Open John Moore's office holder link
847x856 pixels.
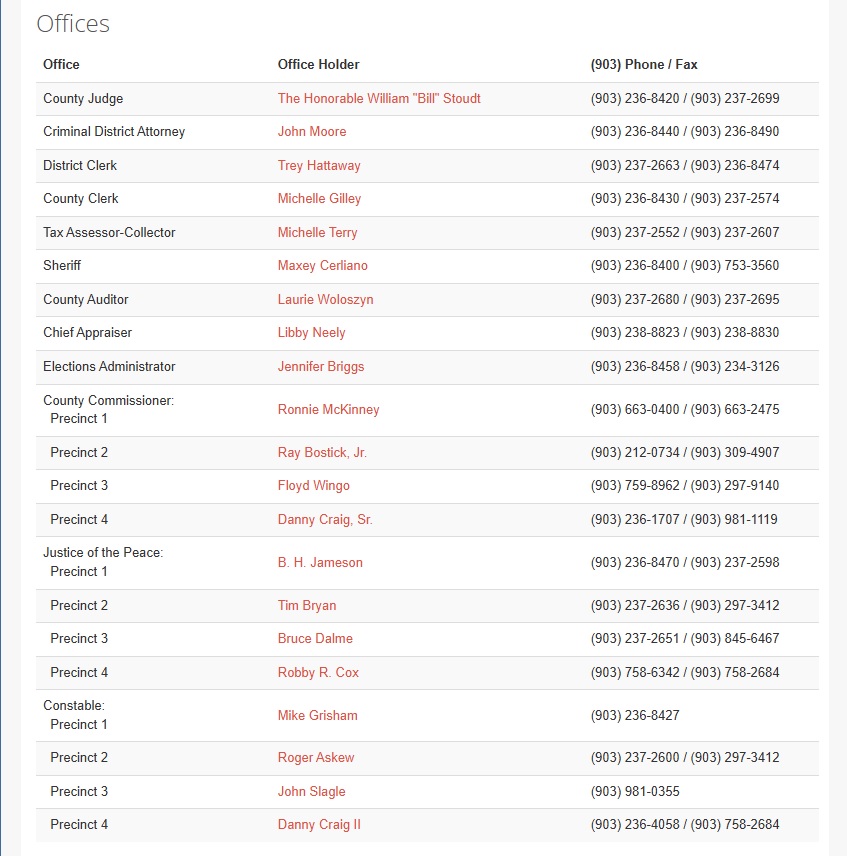coord(312,132)
